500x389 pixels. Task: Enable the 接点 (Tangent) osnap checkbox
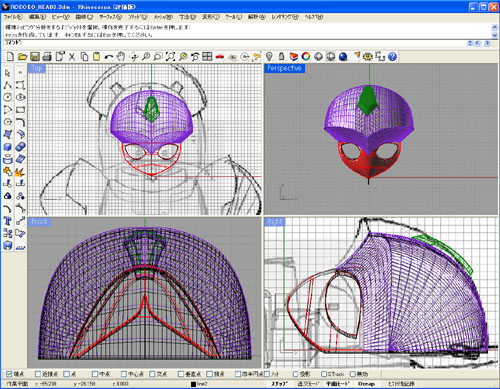[x=210, y=374]
